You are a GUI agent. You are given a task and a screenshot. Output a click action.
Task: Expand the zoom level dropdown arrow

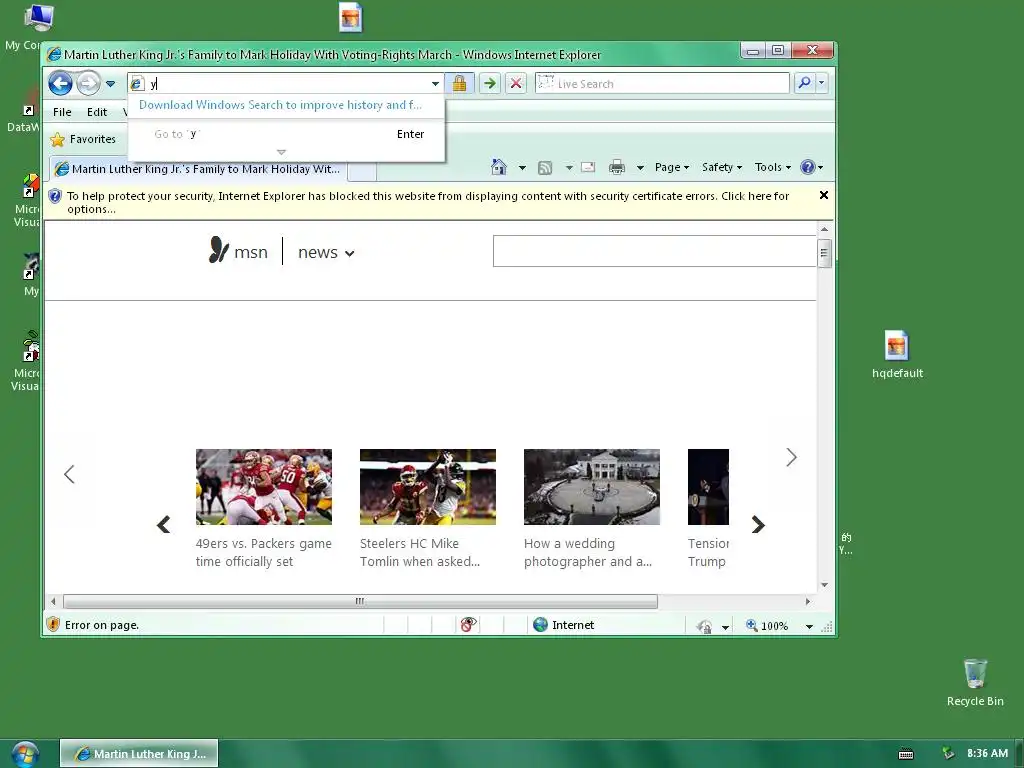pos(809,626)
